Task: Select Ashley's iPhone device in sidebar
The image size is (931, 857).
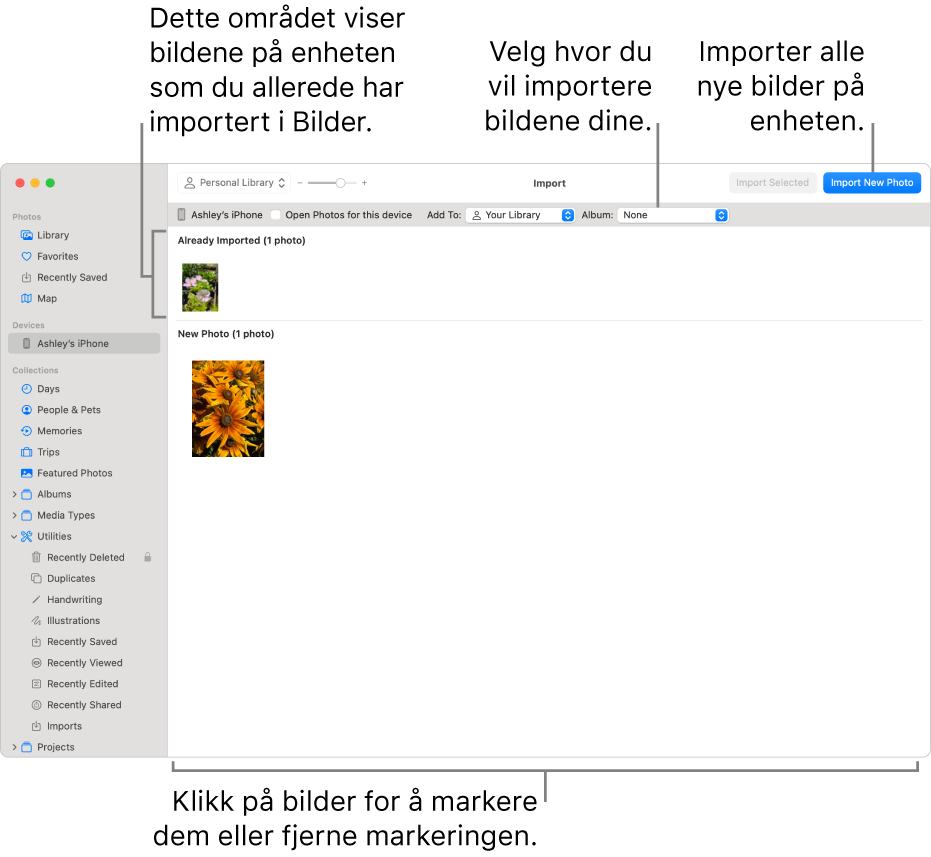Action: [84, 344]
